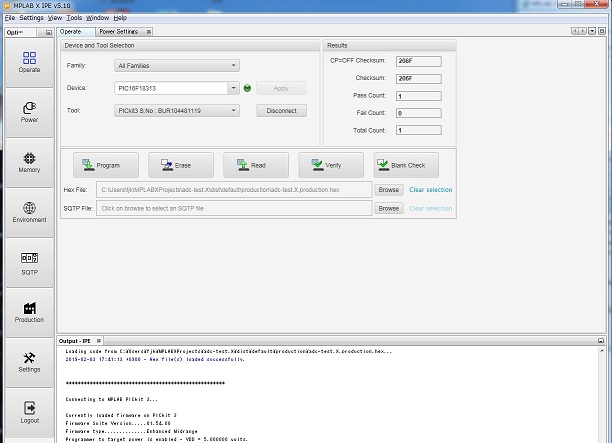Browse for an SQTP file

(x=389, y=208)
